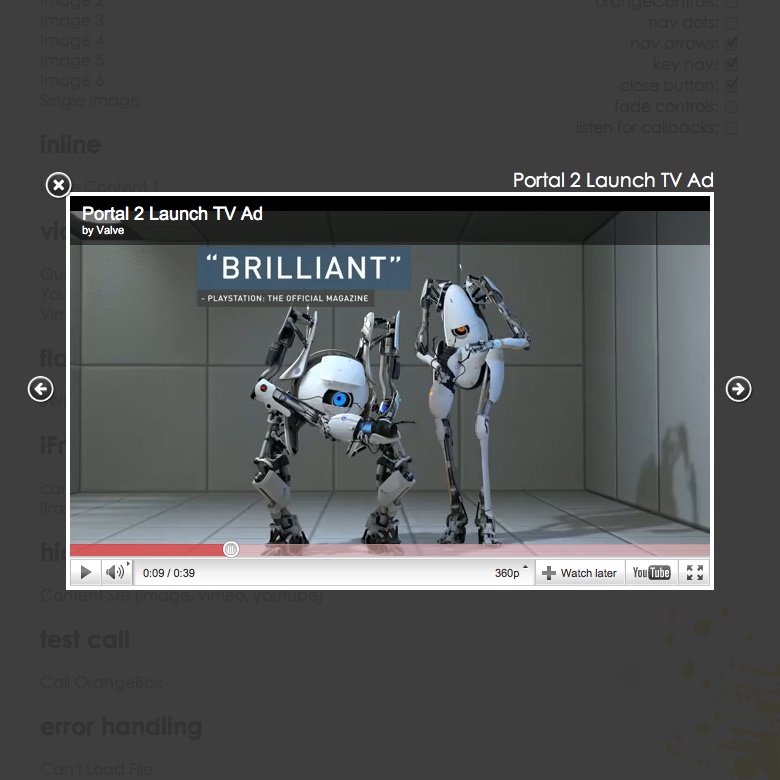
Task: Toggle the fade controls checkbox
Action: [731, 107]
